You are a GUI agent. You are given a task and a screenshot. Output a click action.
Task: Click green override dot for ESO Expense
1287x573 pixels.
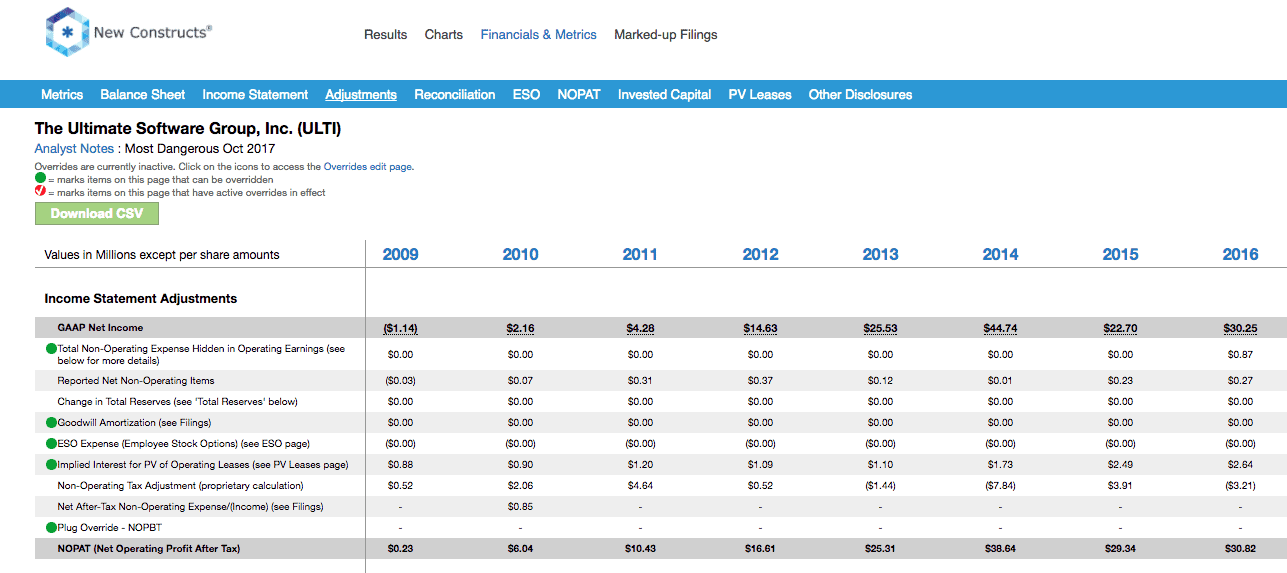click(x=51, y=443)
